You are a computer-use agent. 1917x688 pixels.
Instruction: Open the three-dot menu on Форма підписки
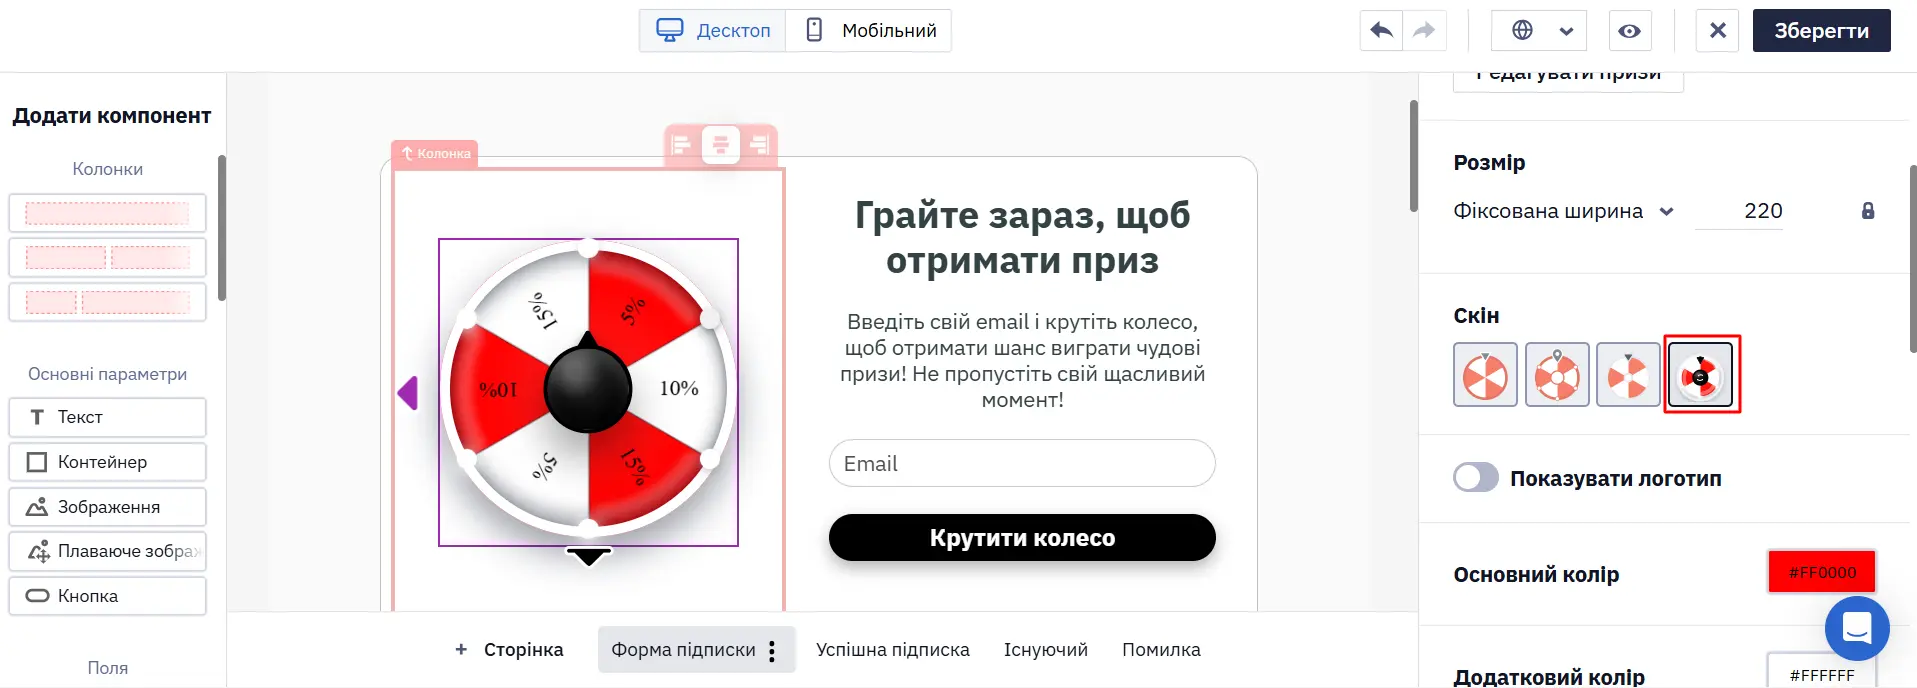(772, 651)
